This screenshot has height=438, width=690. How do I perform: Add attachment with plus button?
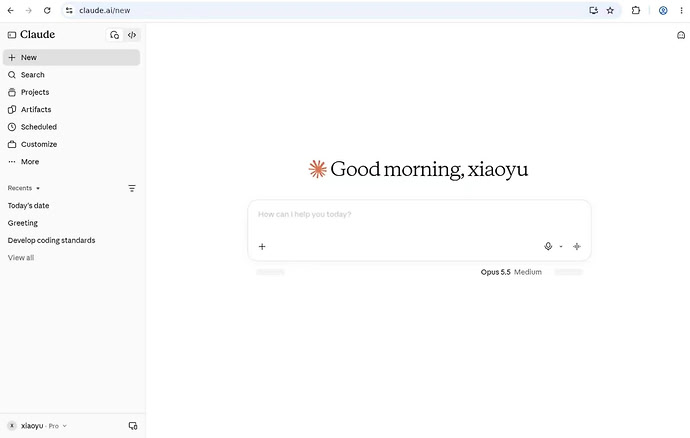coord(262,247)
